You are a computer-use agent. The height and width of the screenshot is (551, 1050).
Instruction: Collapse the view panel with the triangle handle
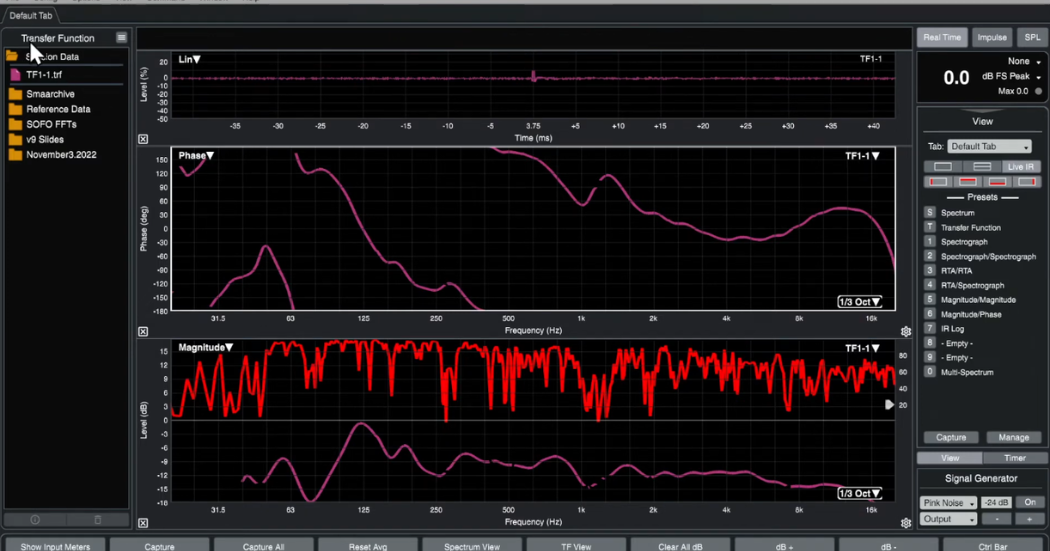pos(982,110)
